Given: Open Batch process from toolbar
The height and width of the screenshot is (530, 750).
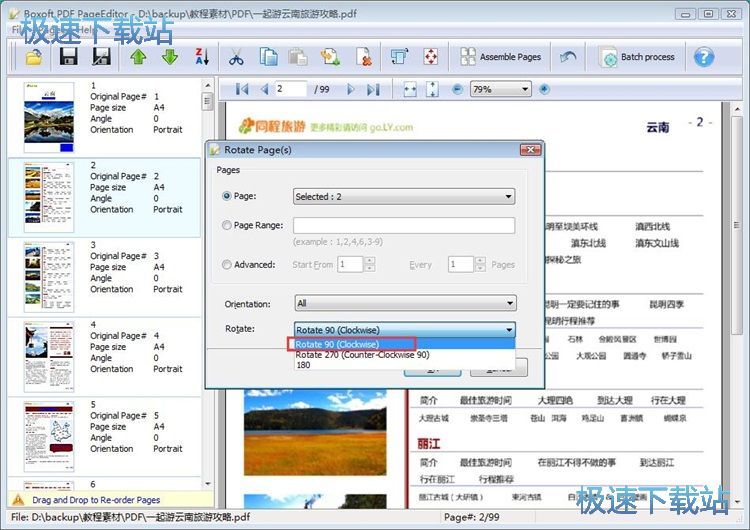Looking at the screenshot, I should [637, 57].
